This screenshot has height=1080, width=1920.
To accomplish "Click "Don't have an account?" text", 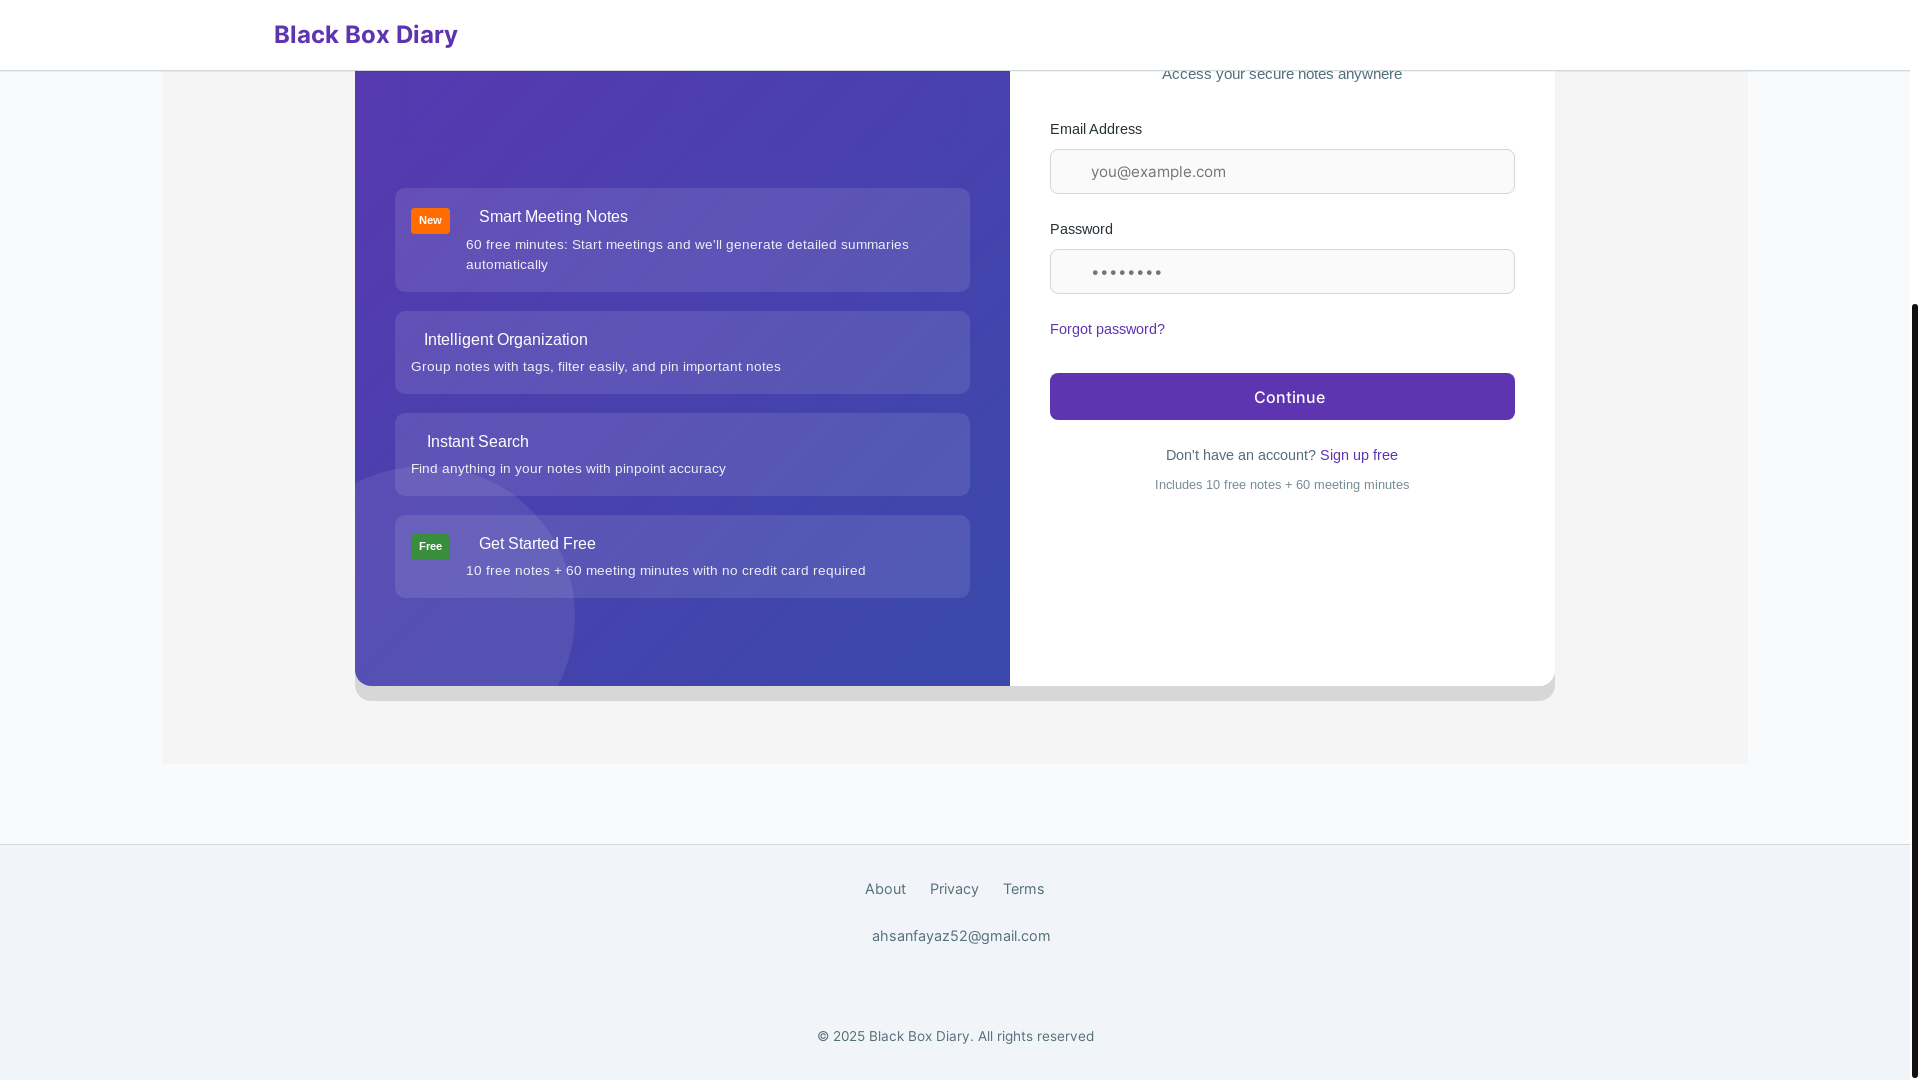I will [1241, 455].
